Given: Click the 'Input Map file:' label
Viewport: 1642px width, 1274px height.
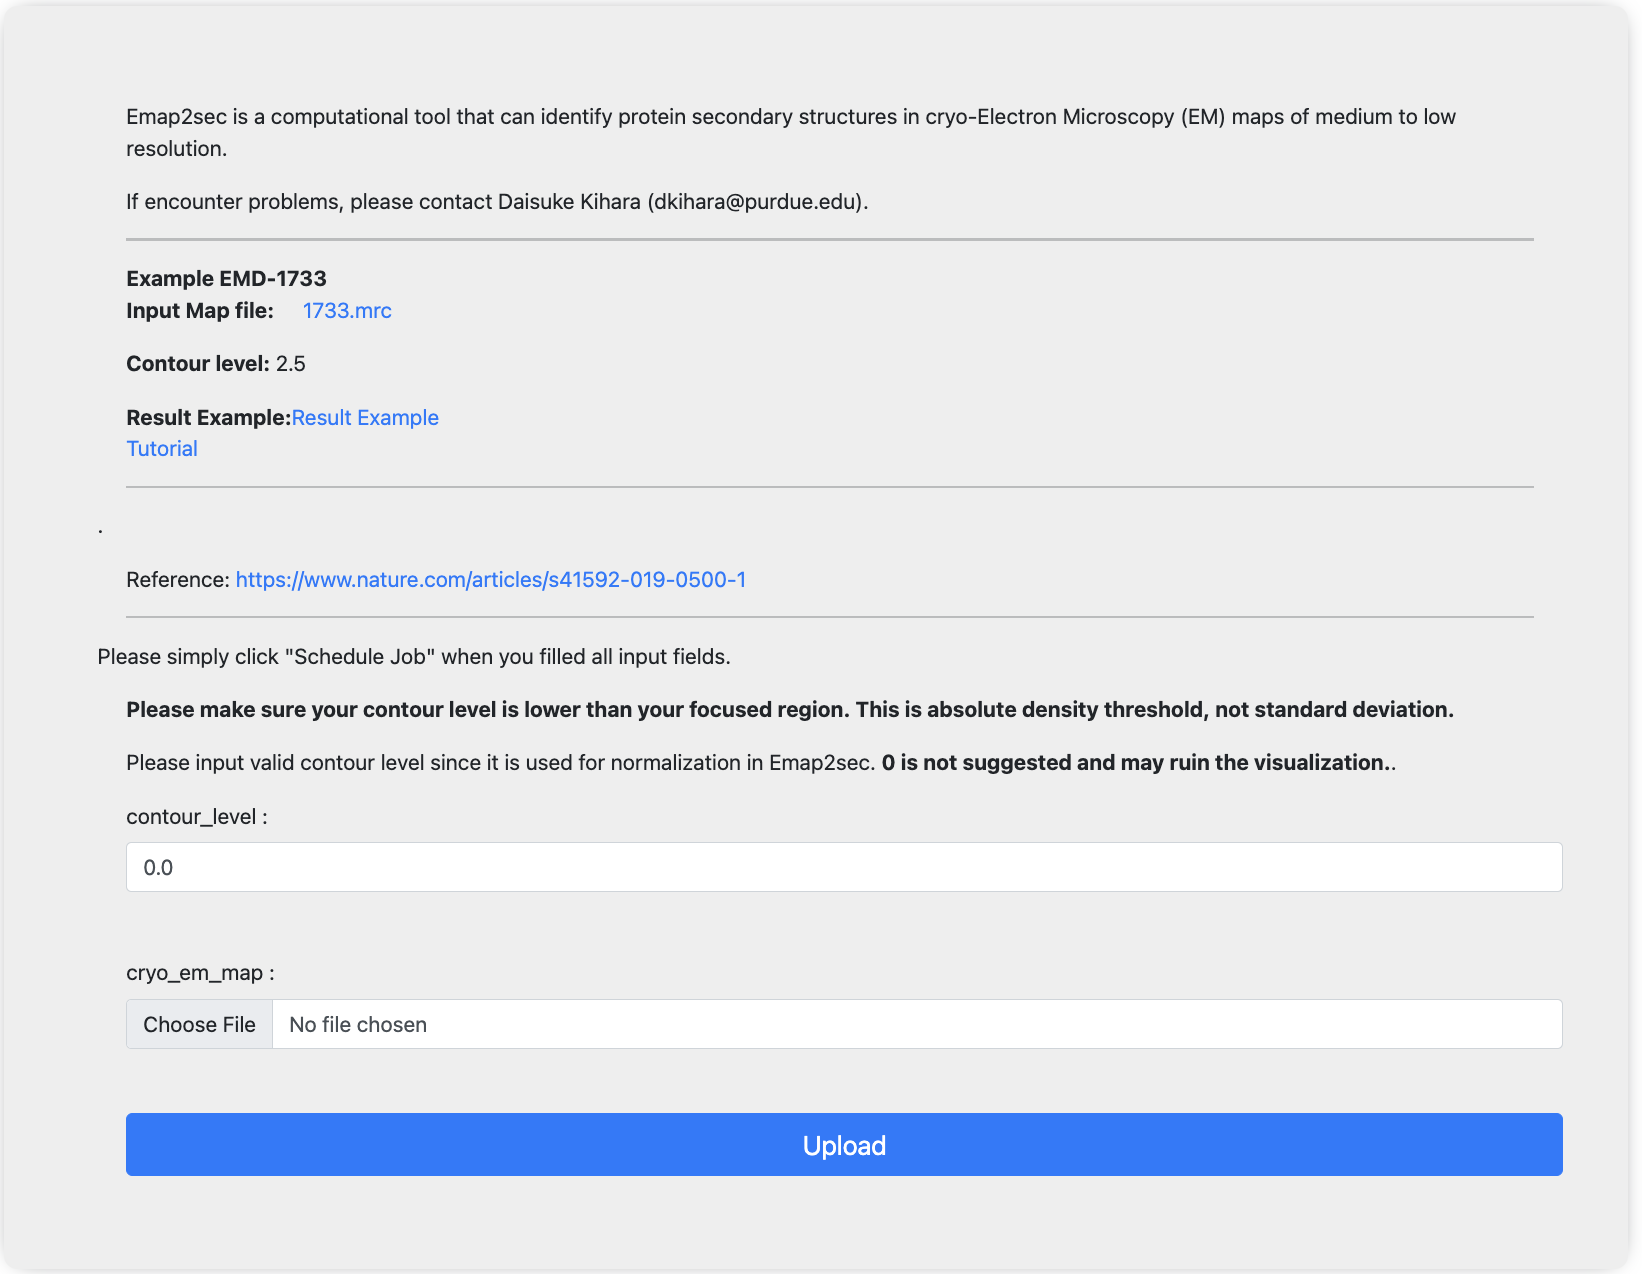Looking at the screenshot, I should point(200,311).
